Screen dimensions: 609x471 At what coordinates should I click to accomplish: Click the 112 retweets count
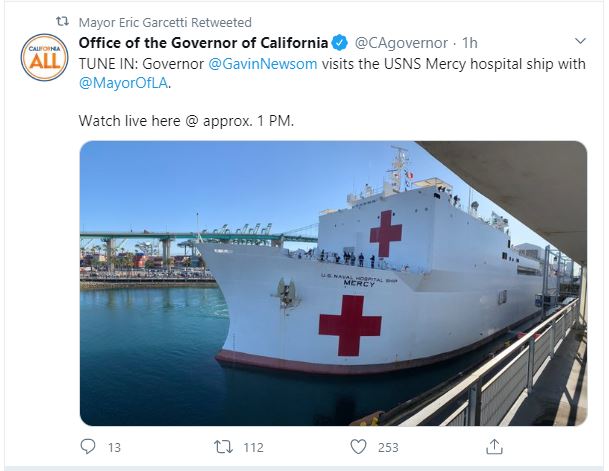click(254, 448)
